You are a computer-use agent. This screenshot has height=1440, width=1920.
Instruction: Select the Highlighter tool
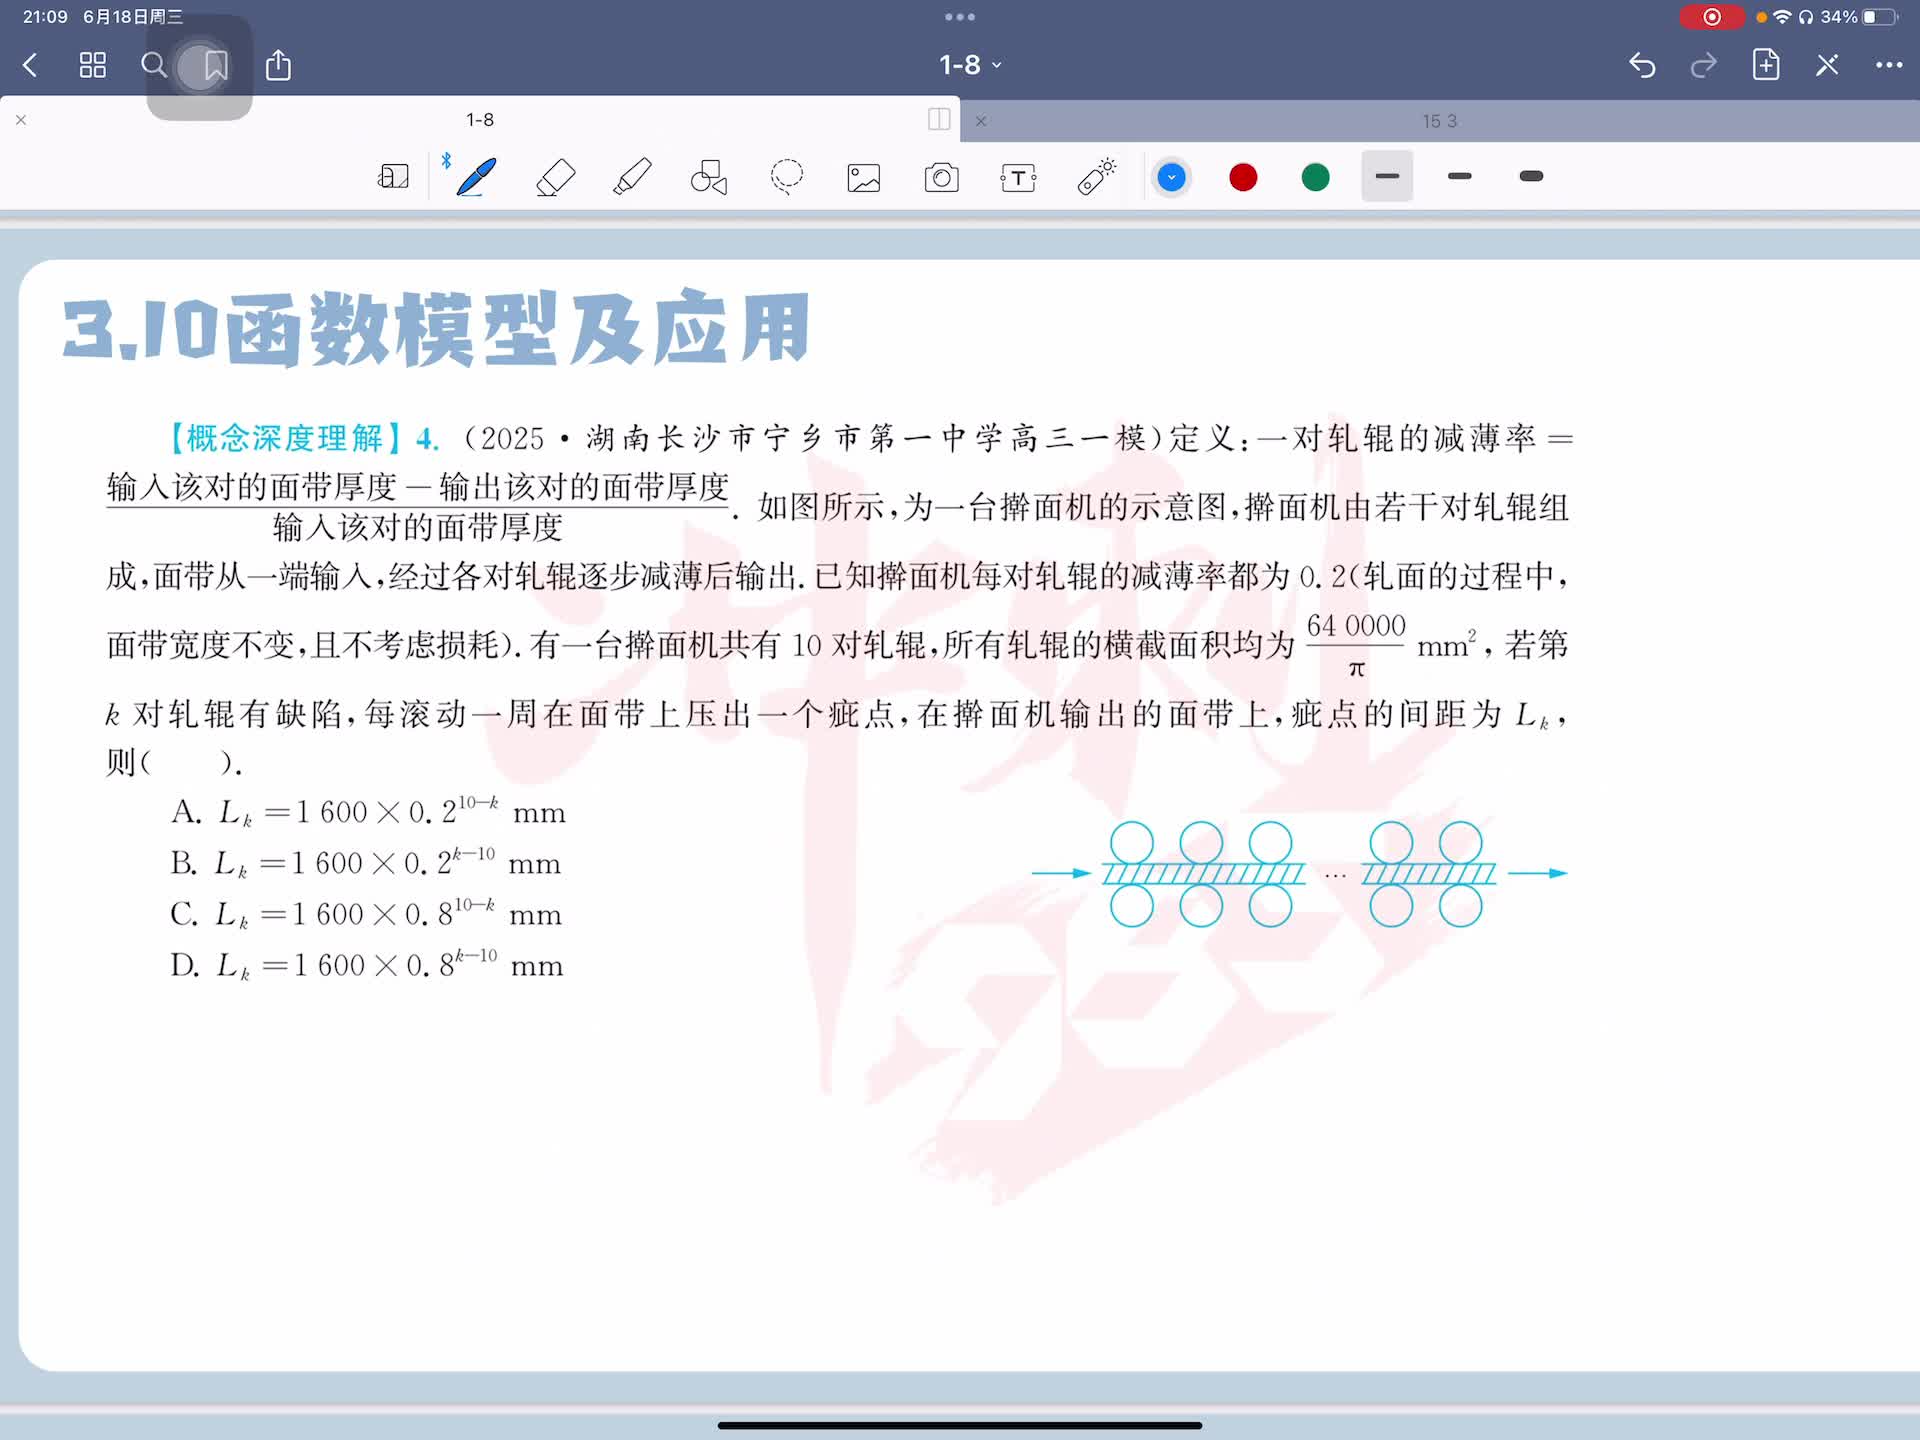point(632,177)
